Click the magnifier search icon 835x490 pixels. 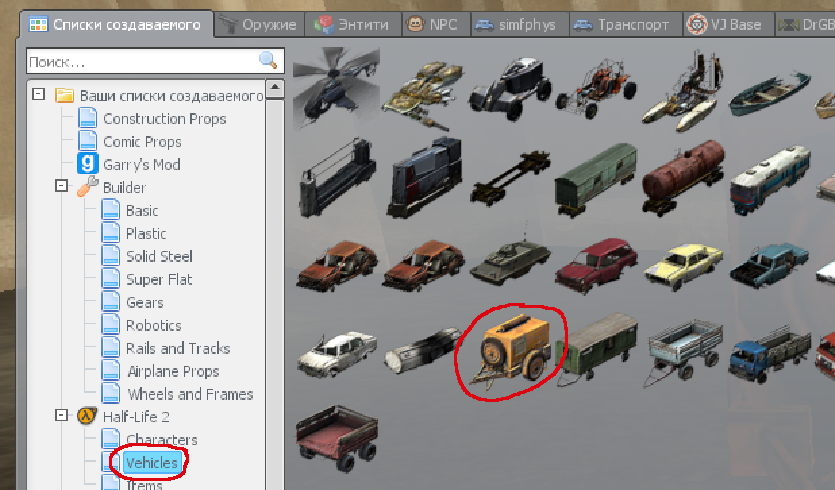268,60
